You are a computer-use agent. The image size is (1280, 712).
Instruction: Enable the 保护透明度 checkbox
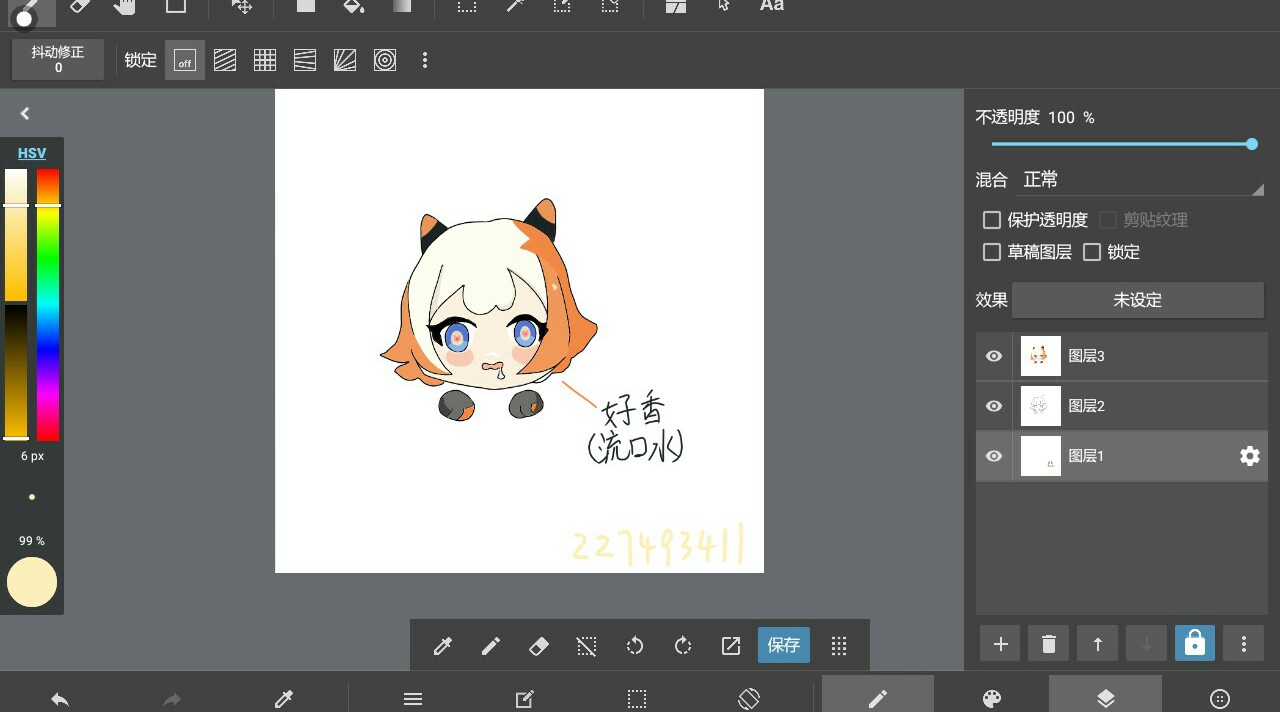pos(992,220)
